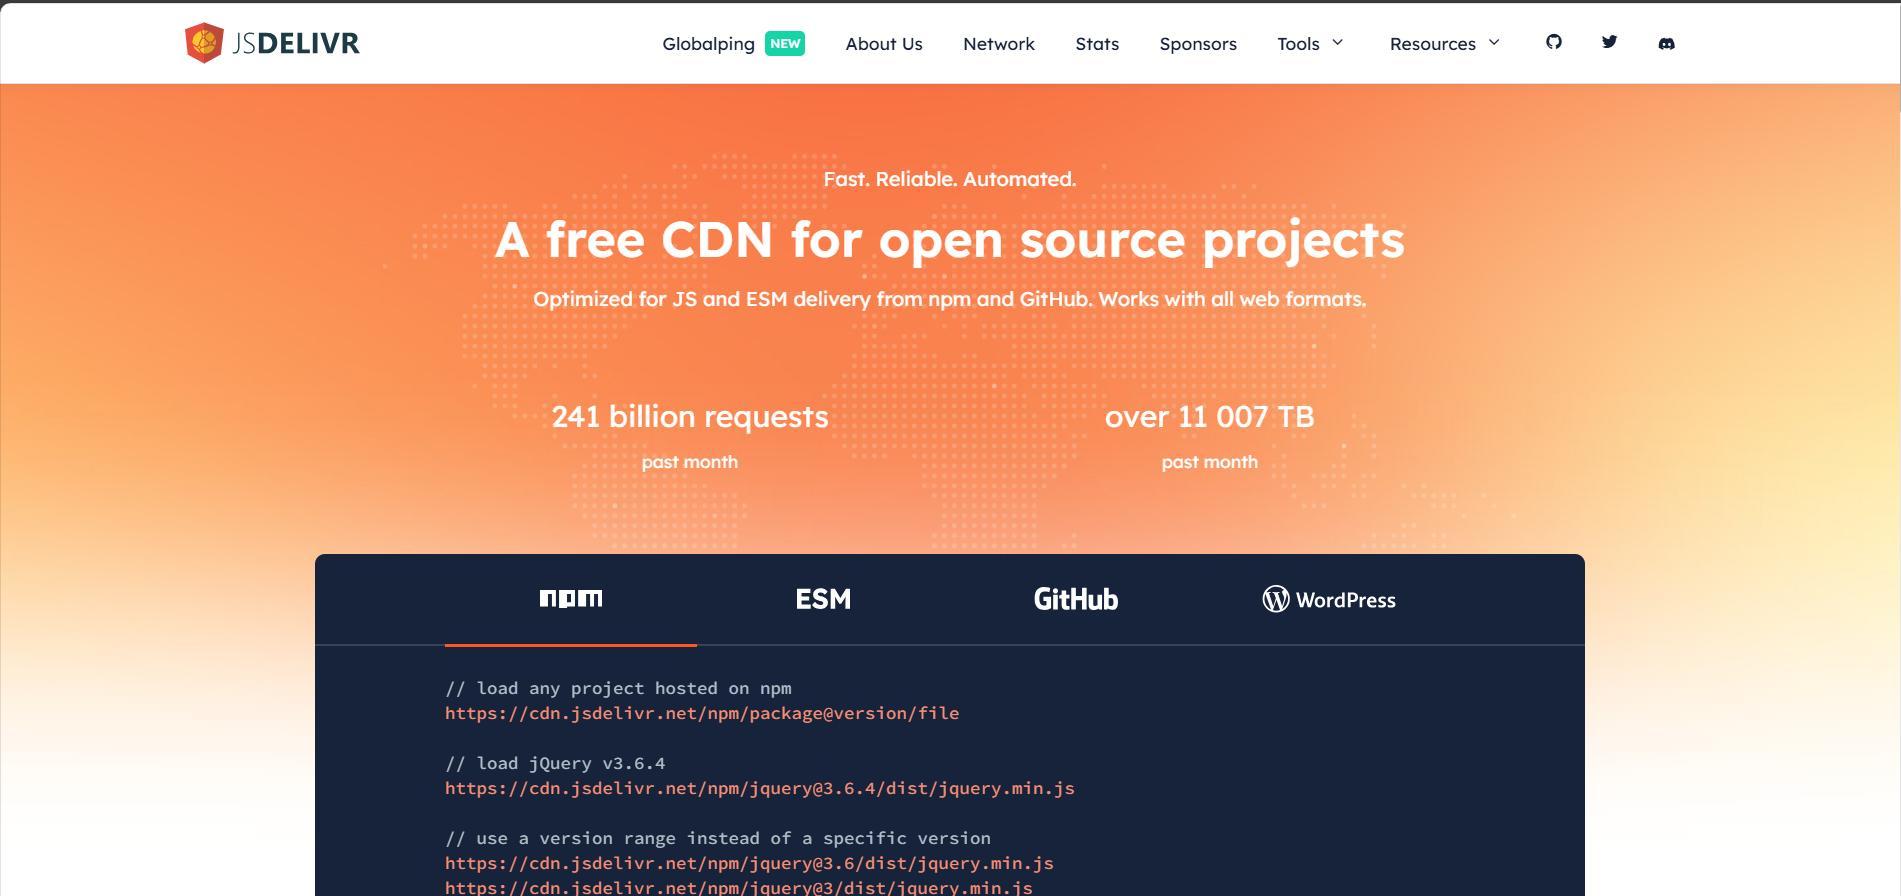Image resolution: width=1901 pixels, height=896 pixels.
Task: Click the jquery@3.6.4 min.js URL
Action: 760,788
